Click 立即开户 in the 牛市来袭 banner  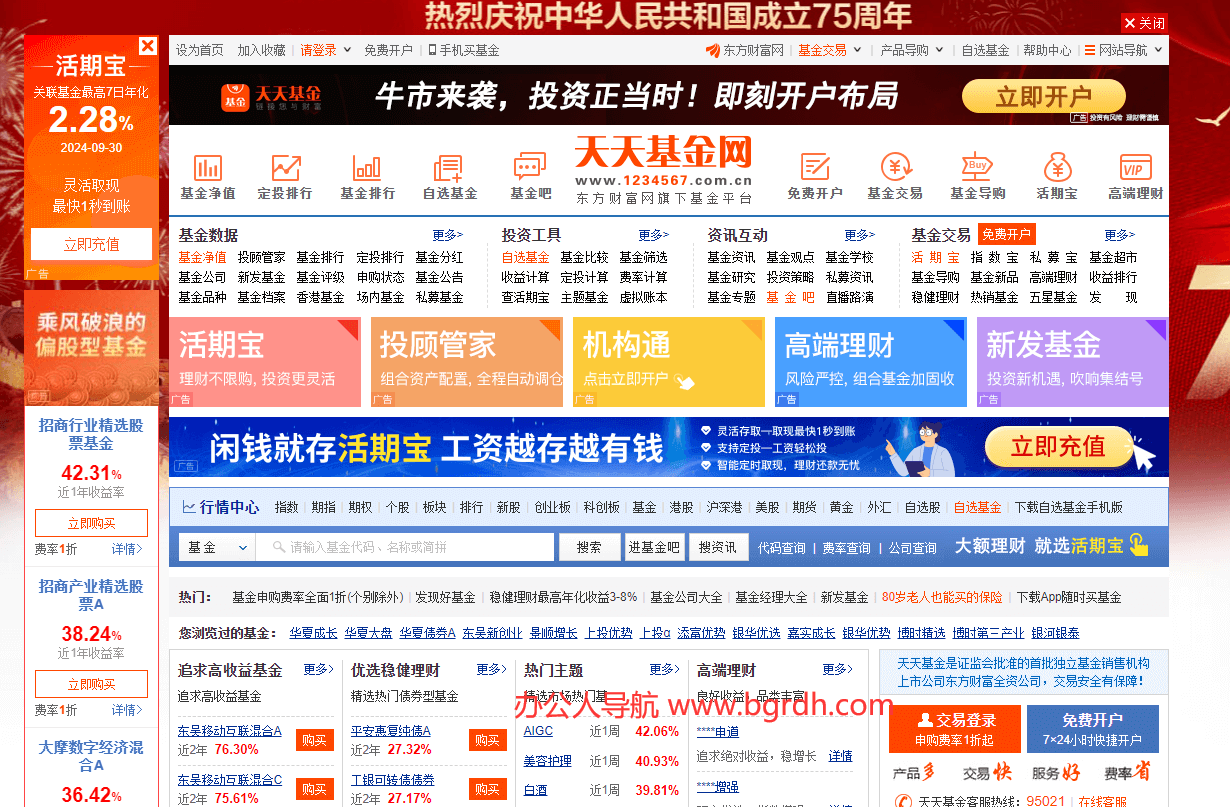1043,96
